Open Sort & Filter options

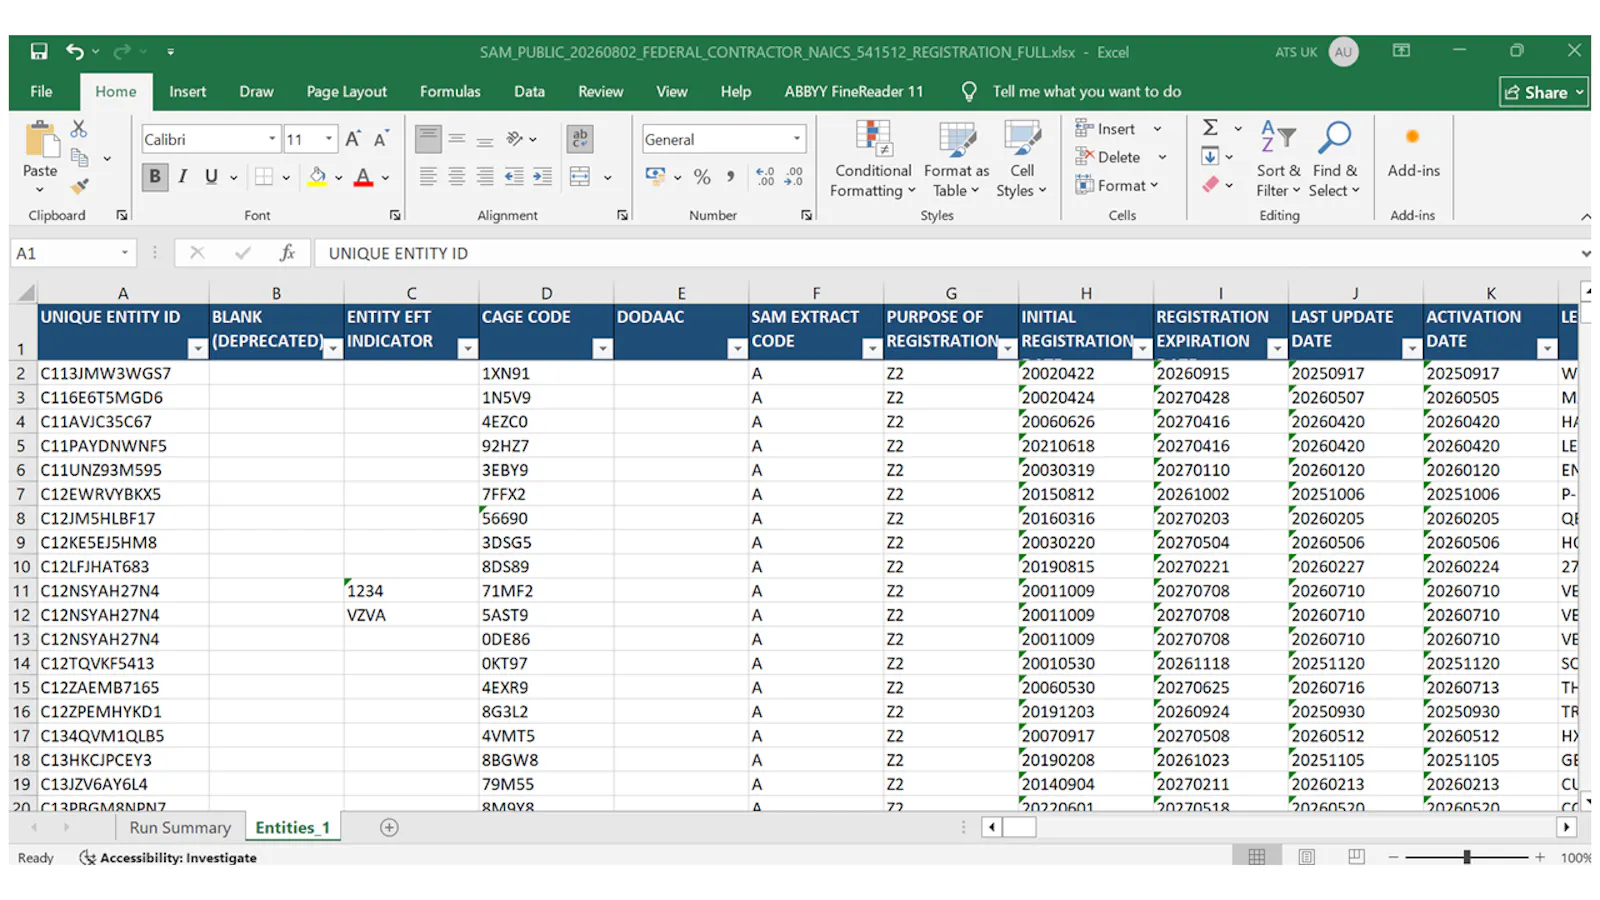1278,160
